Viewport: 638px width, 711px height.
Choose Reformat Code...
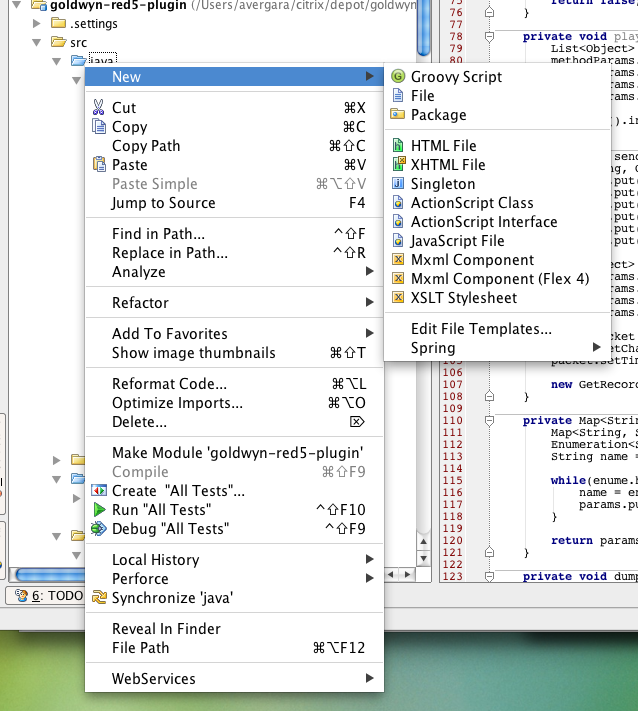coord(234,384)
